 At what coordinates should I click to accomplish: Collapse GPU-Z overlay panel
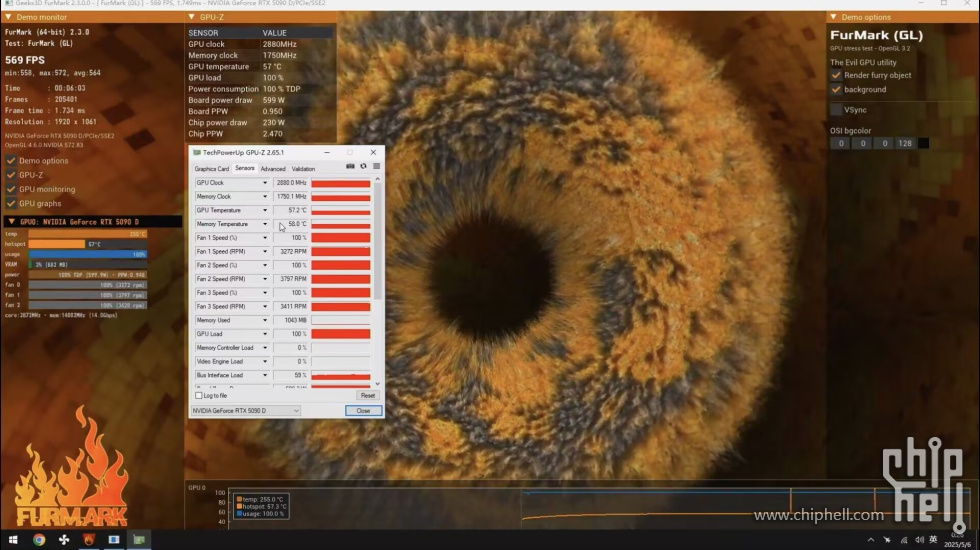tap(192, 17)
